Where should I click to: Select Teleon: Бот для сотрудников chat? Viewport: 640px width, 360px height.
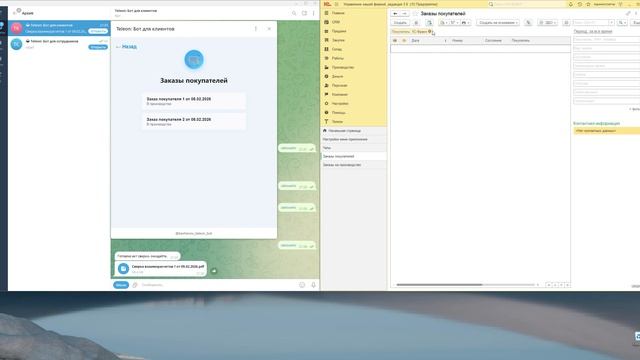click(x=59, y=44)
